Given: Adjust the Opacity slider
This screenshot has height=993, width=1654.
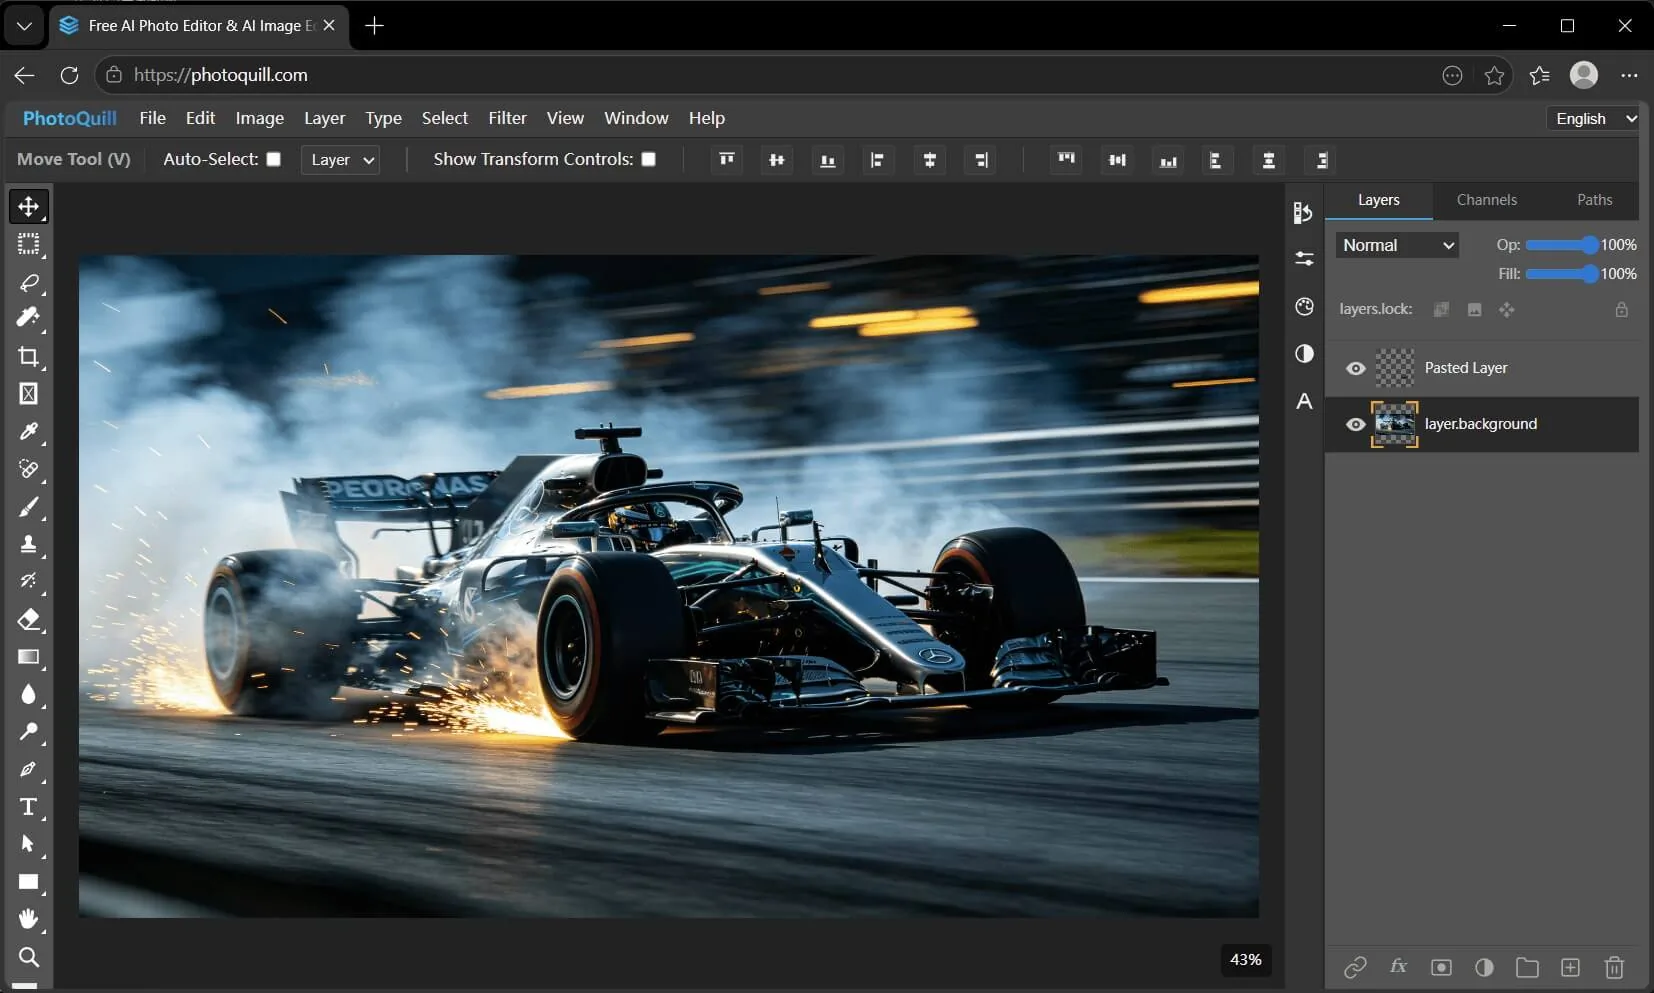Looking at the screenshot, I should click(x=1562, y=245).
